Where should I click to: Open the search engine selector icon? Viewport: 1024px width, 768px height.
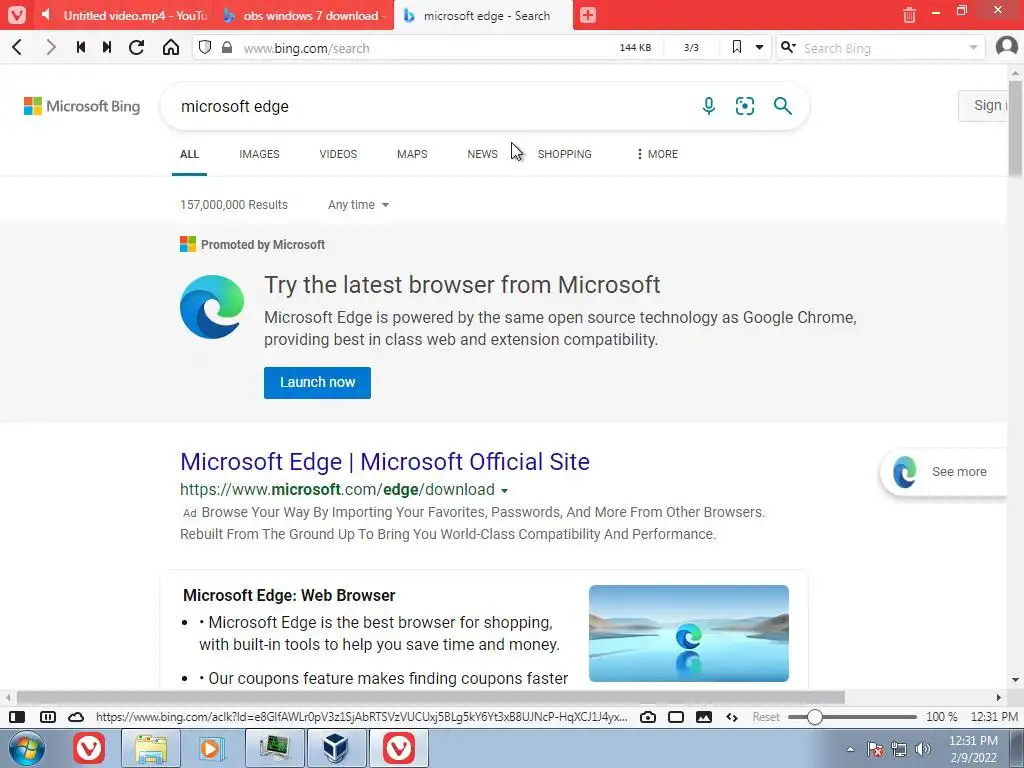(x=788, y=48)
